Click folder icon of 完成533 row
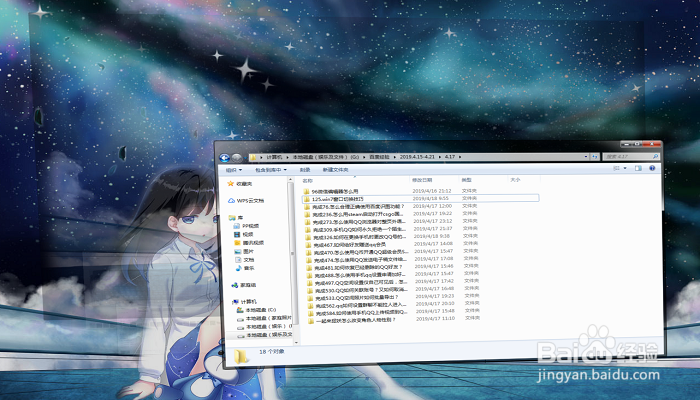 coord(311,299)
